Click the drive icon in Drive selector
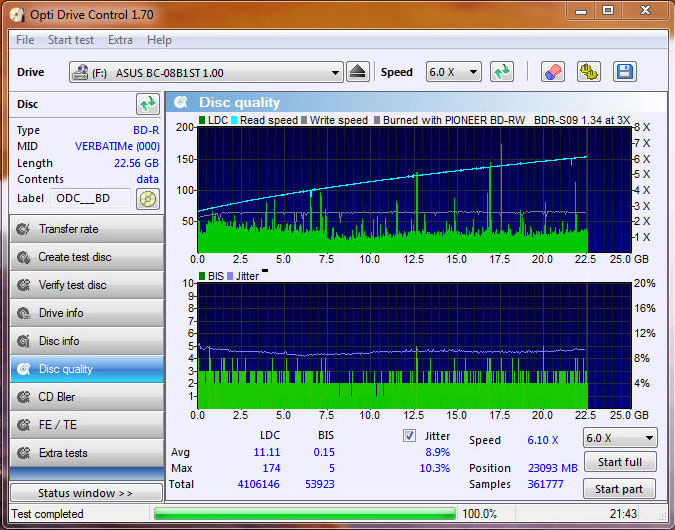 click(x=80, y=72)
